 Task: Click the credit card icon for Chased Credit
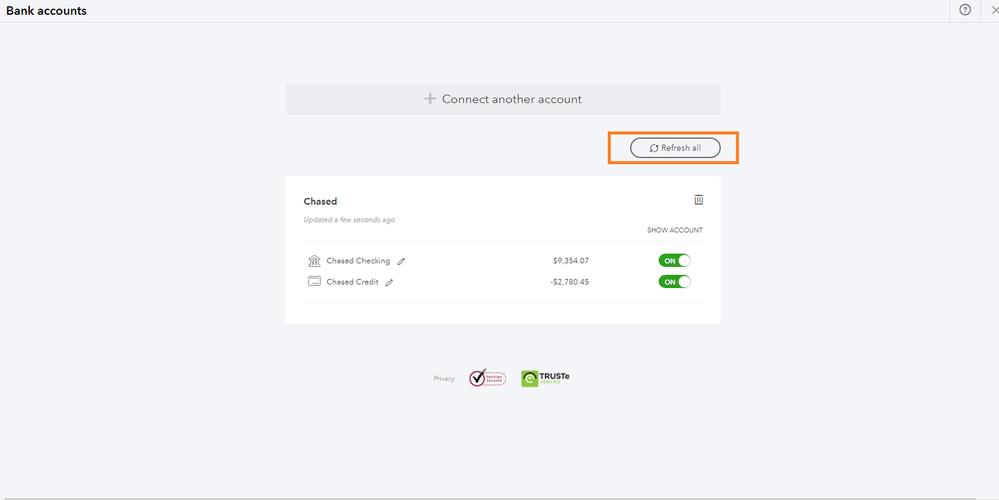(314, 282)
